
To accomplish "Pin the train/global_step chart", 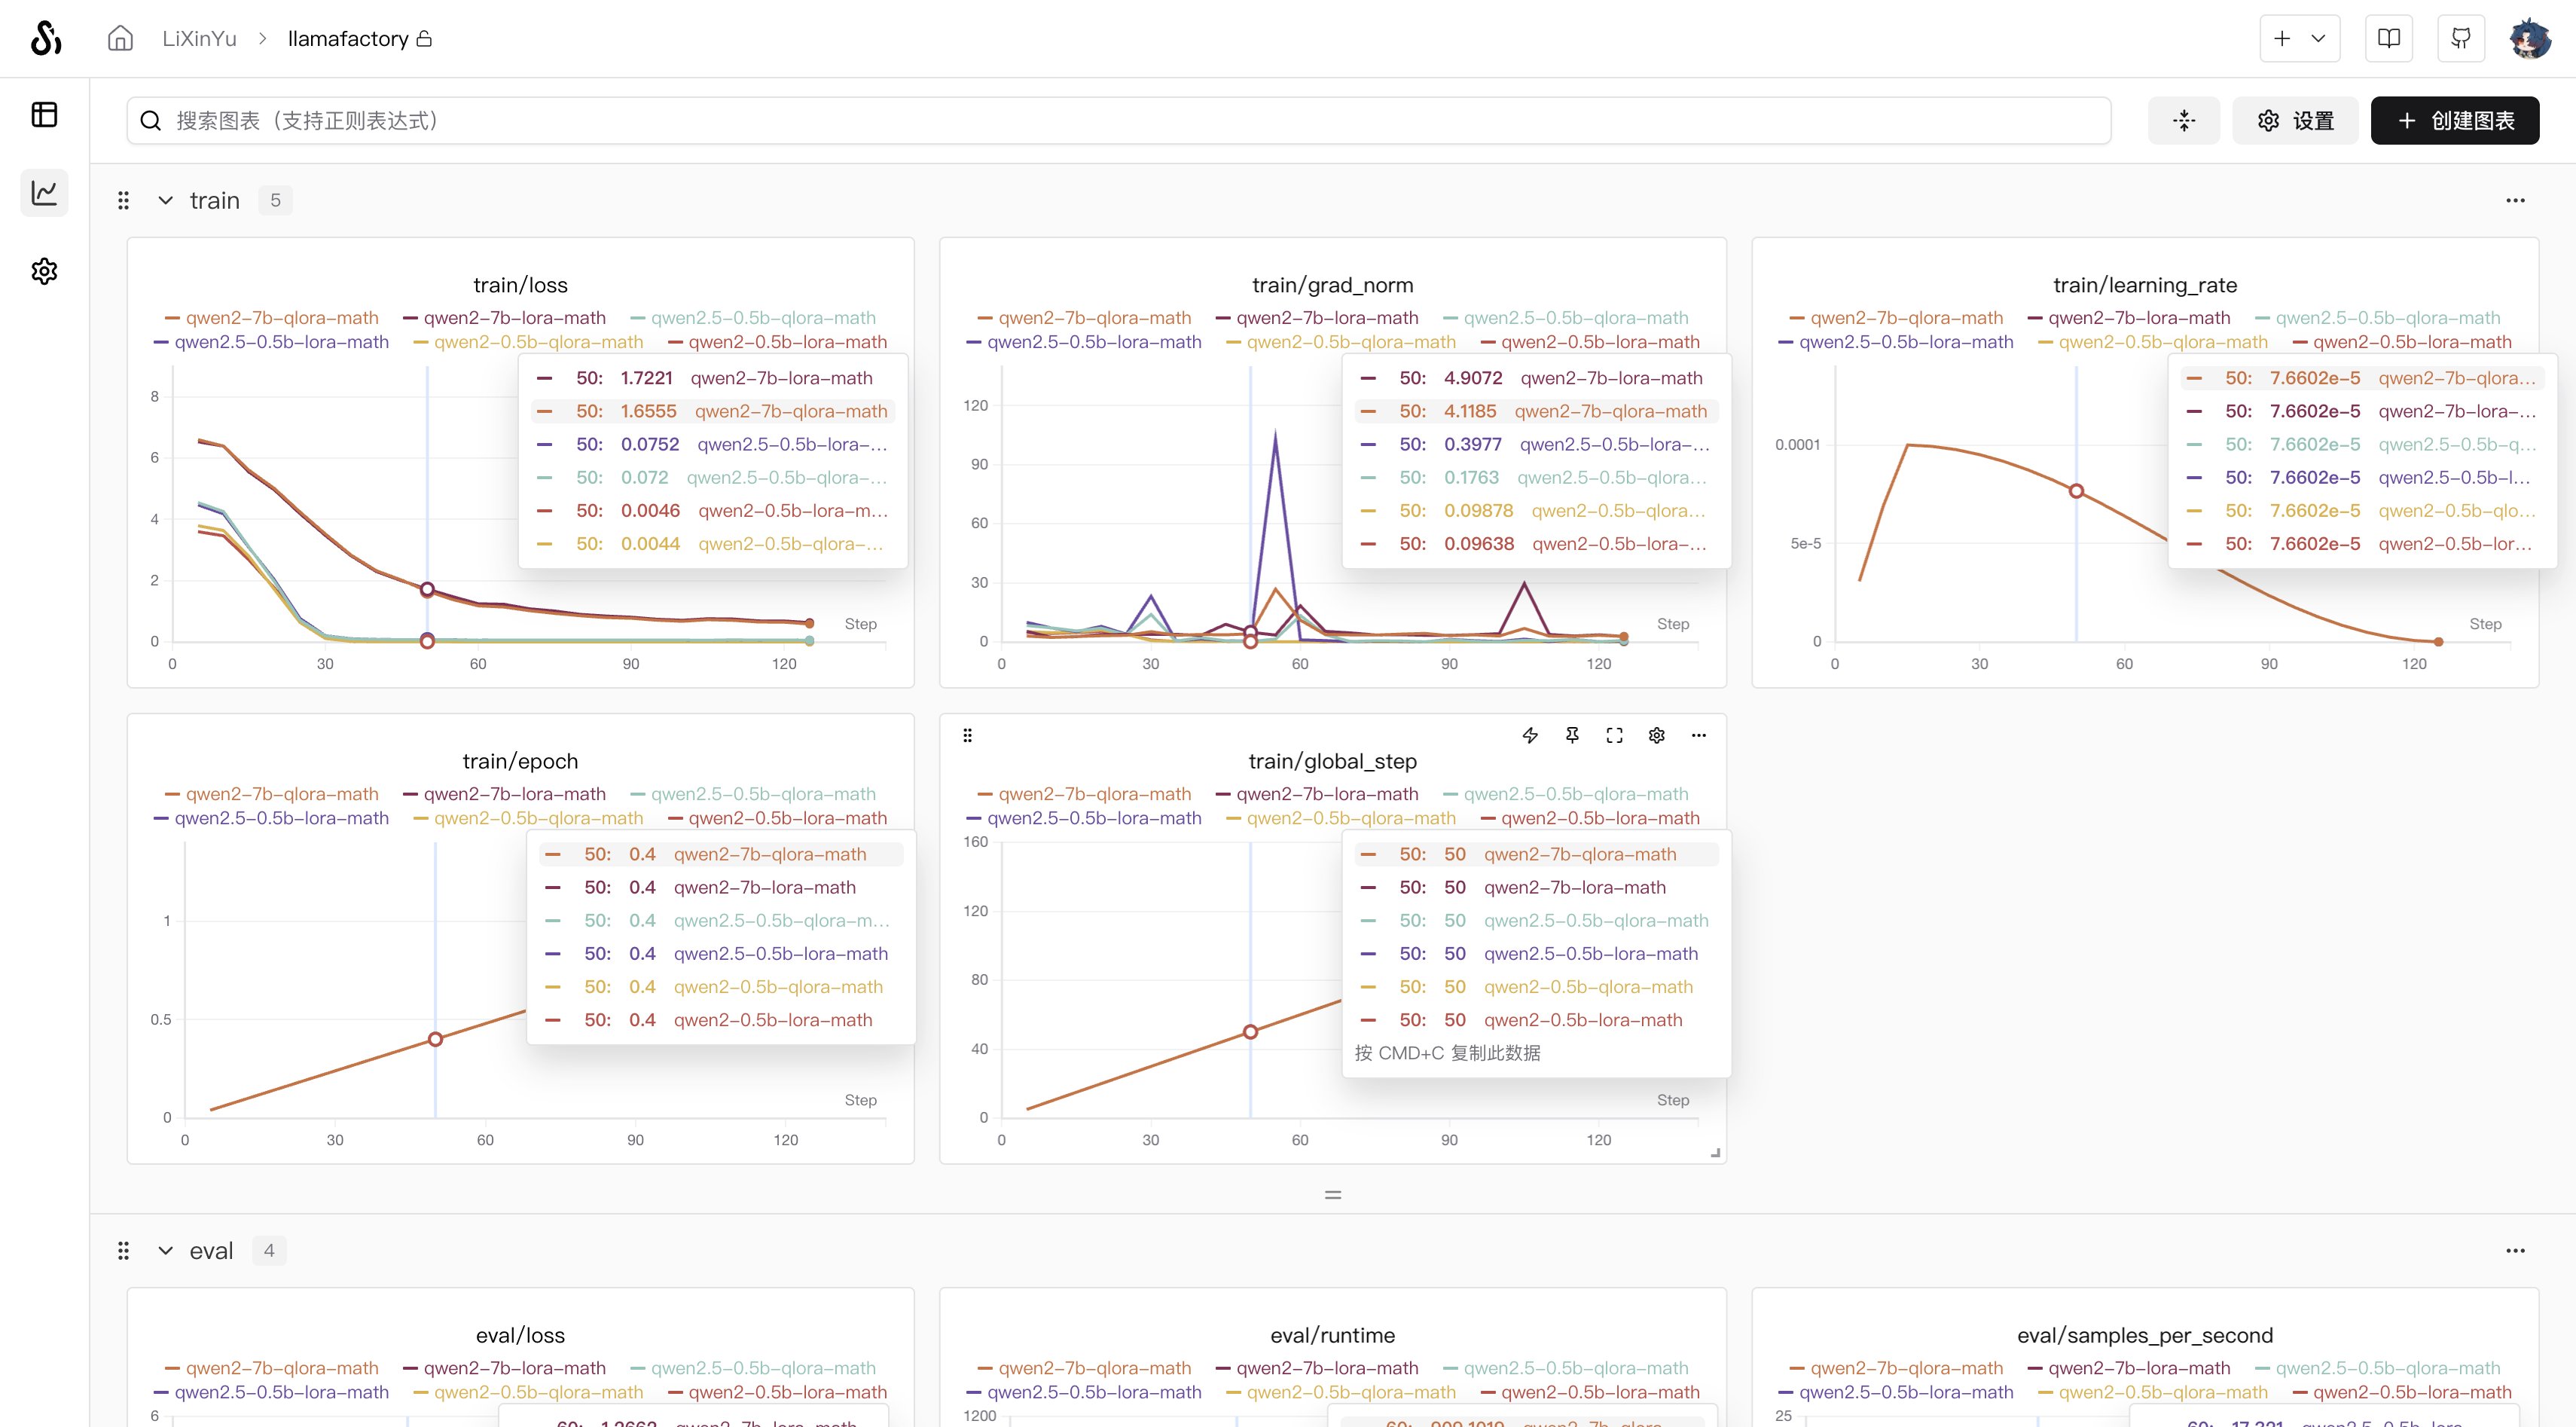I will (1572, 735).
